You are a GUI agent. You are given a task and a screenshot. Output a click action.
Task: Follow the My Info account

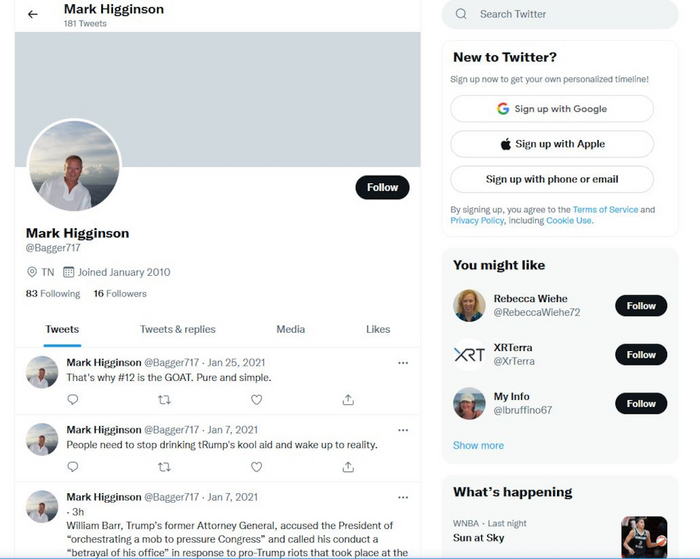[x=640, y=404]
